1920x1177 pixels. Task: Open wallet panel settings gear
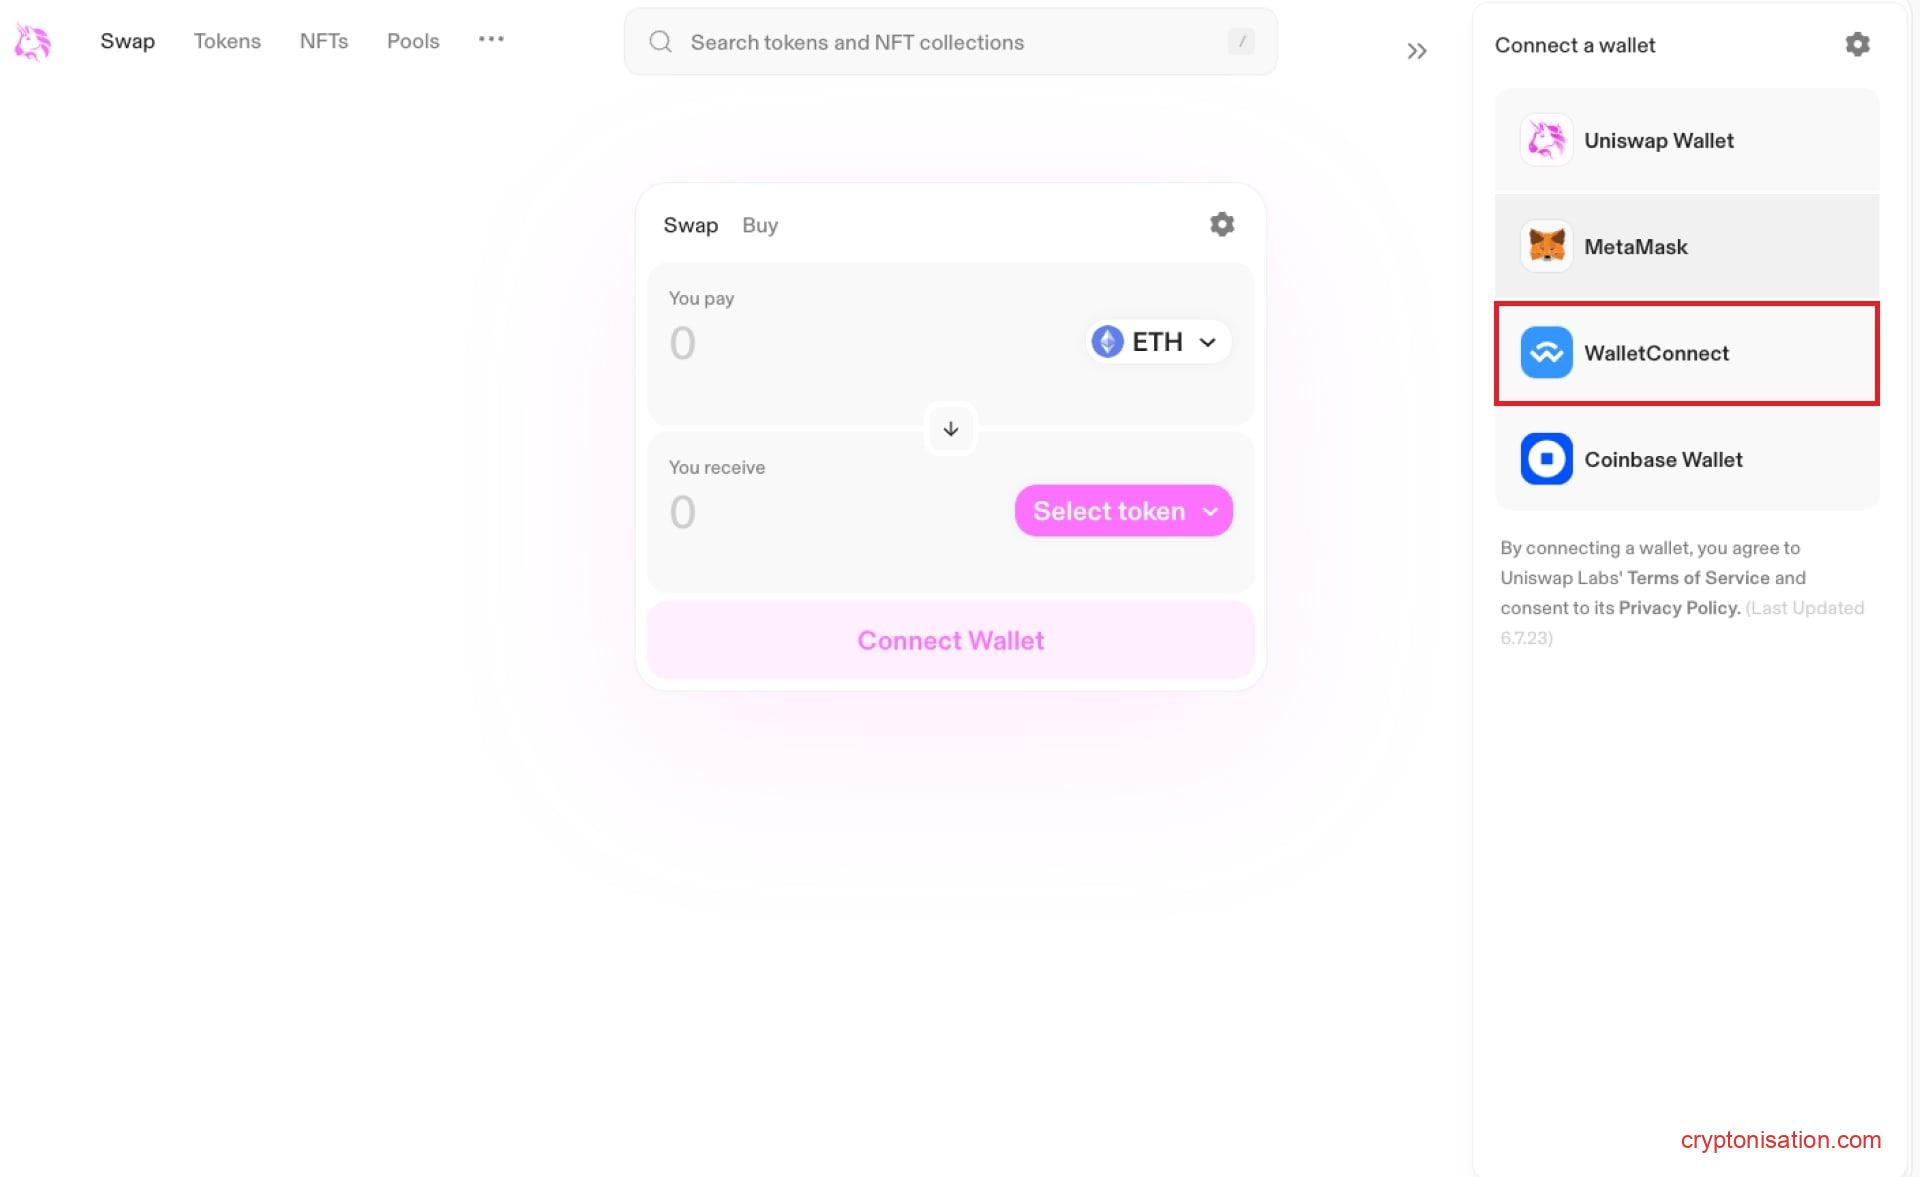pos(1857,44)
